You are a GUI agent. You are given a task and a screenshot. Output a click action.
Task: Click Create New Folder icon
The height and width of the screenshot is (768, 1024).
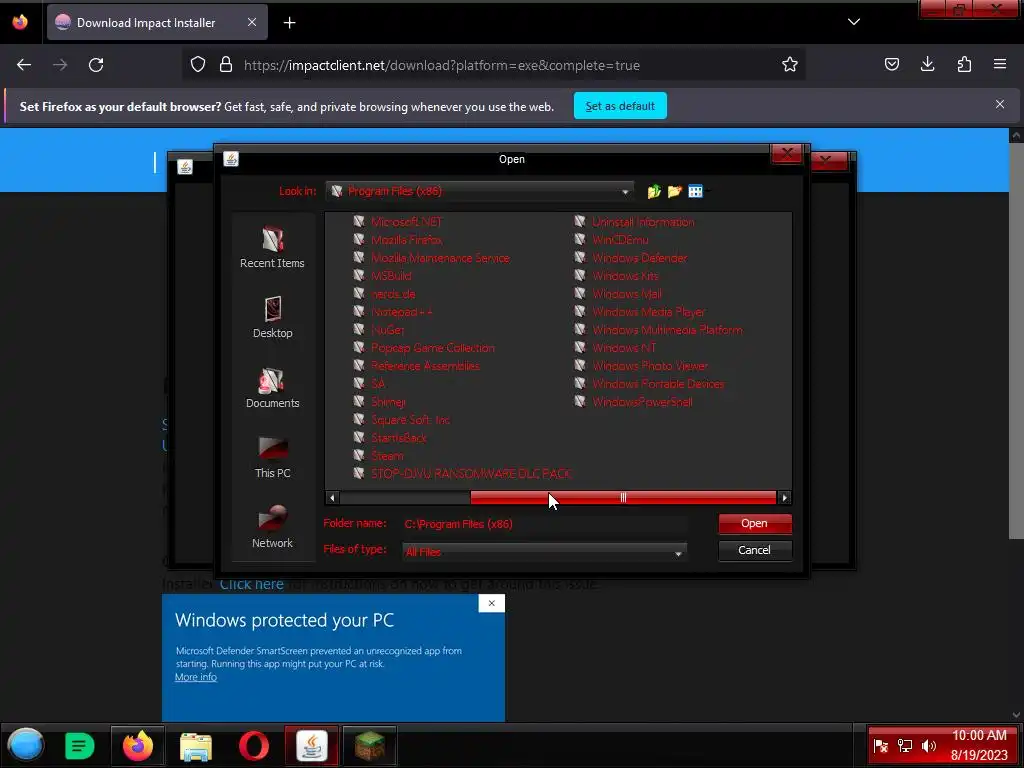coord(675,191)
